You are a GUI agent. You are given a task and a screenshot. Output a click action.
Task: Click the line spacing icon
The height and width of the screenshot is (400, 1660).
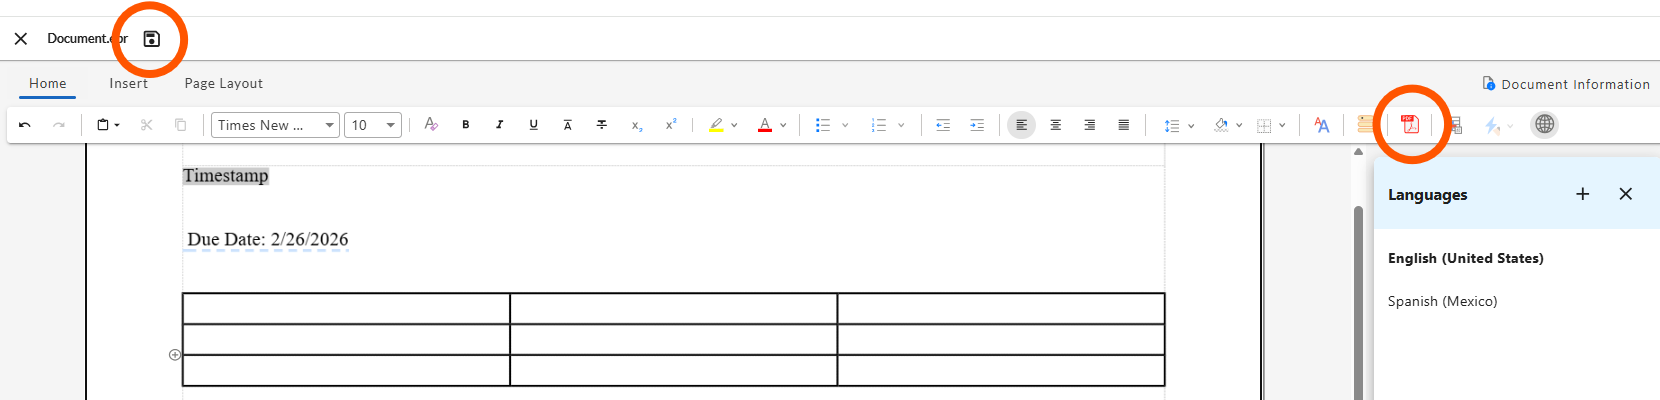[1172, 125]
